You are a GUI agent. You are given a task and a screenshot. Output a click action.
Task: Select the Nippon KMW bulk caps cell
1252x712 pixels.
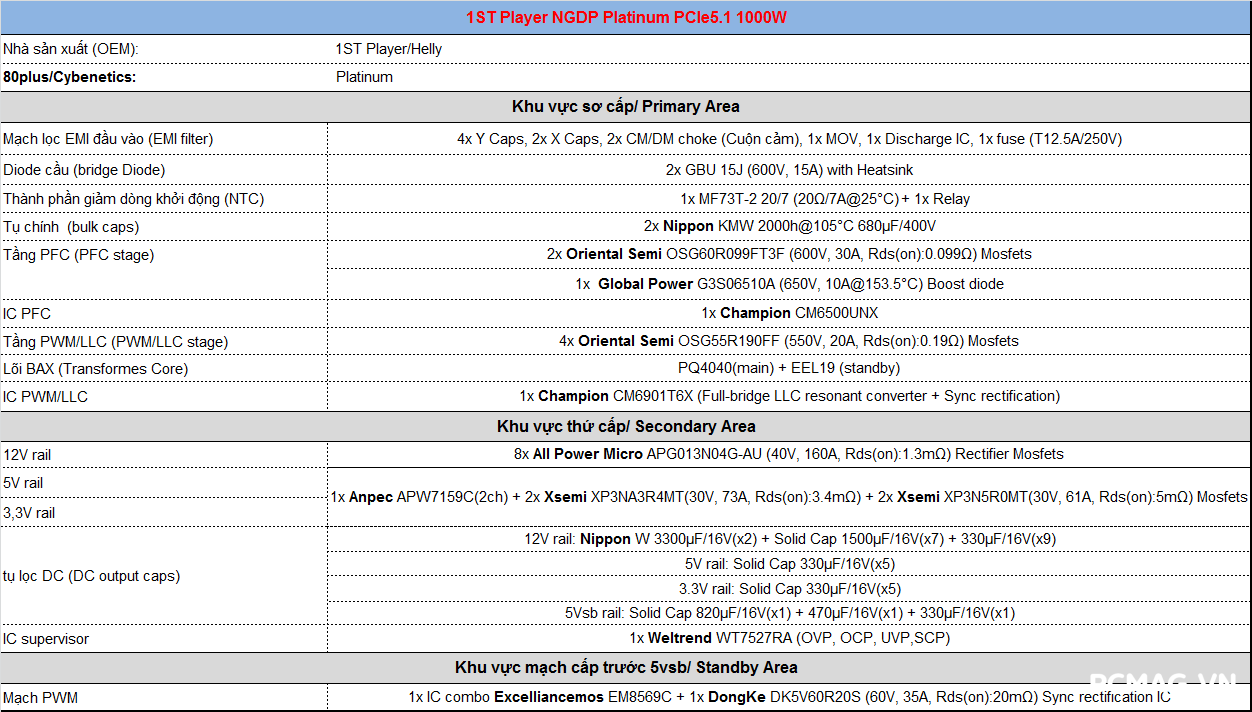789,226
